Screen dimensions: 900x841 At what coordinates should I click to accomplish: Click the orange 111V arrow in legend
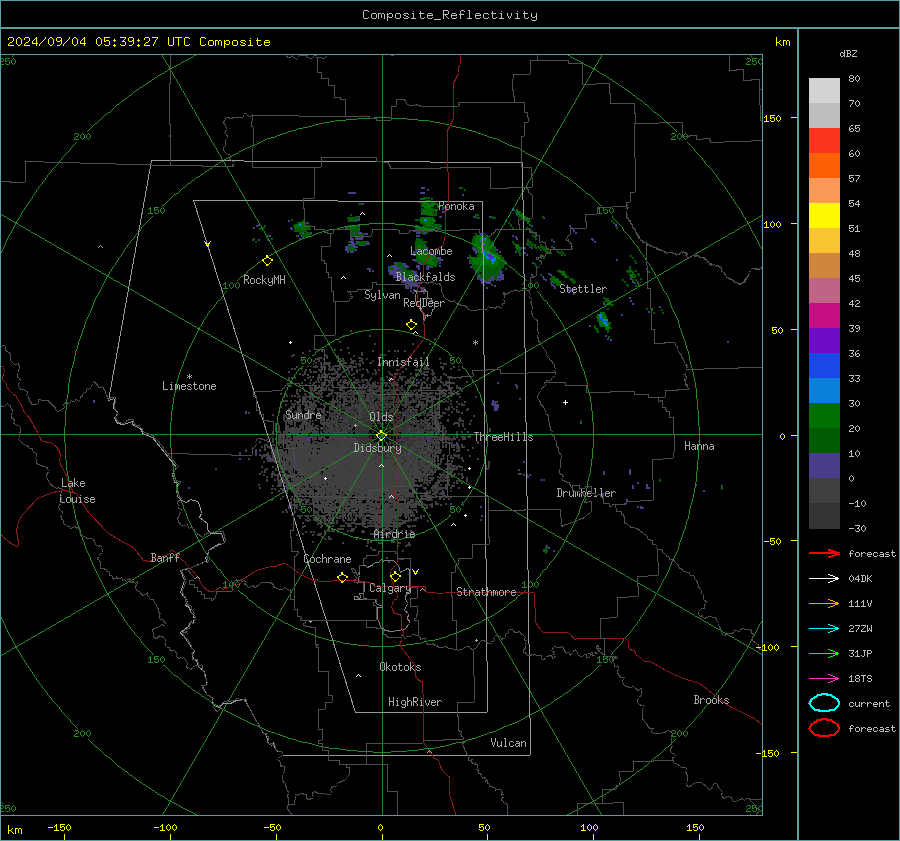click(x=824, y=603)
